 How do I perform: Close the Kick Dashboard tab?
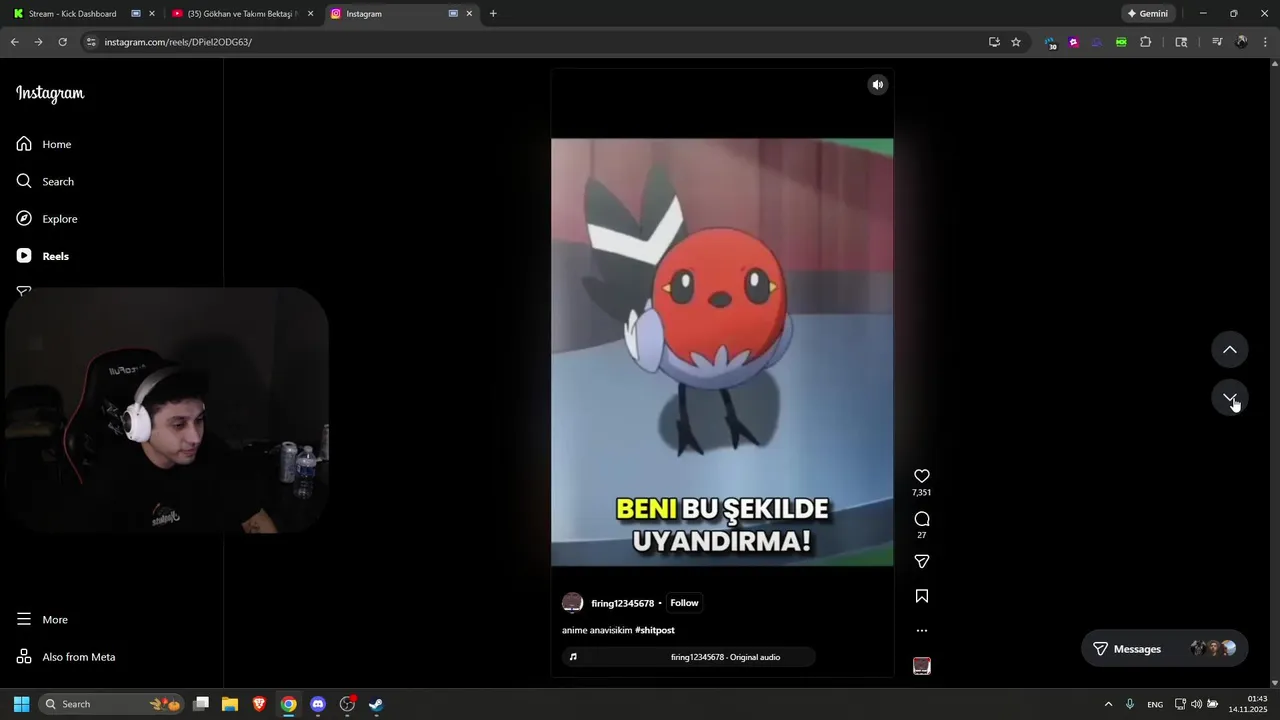tap(152, 14)
